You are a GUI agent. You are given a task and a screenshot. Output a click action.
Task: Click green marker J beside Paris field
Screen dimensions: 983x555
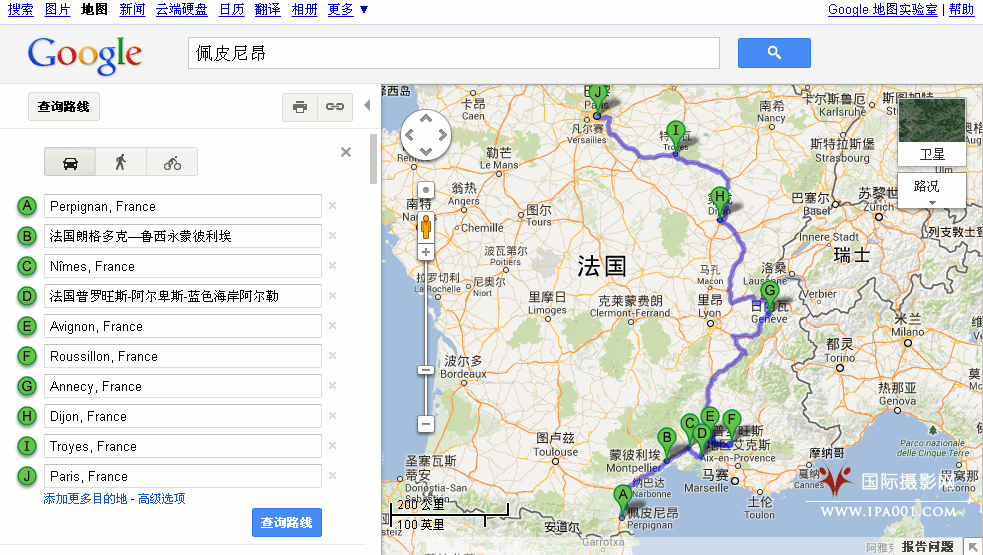[x=26, y=476]
